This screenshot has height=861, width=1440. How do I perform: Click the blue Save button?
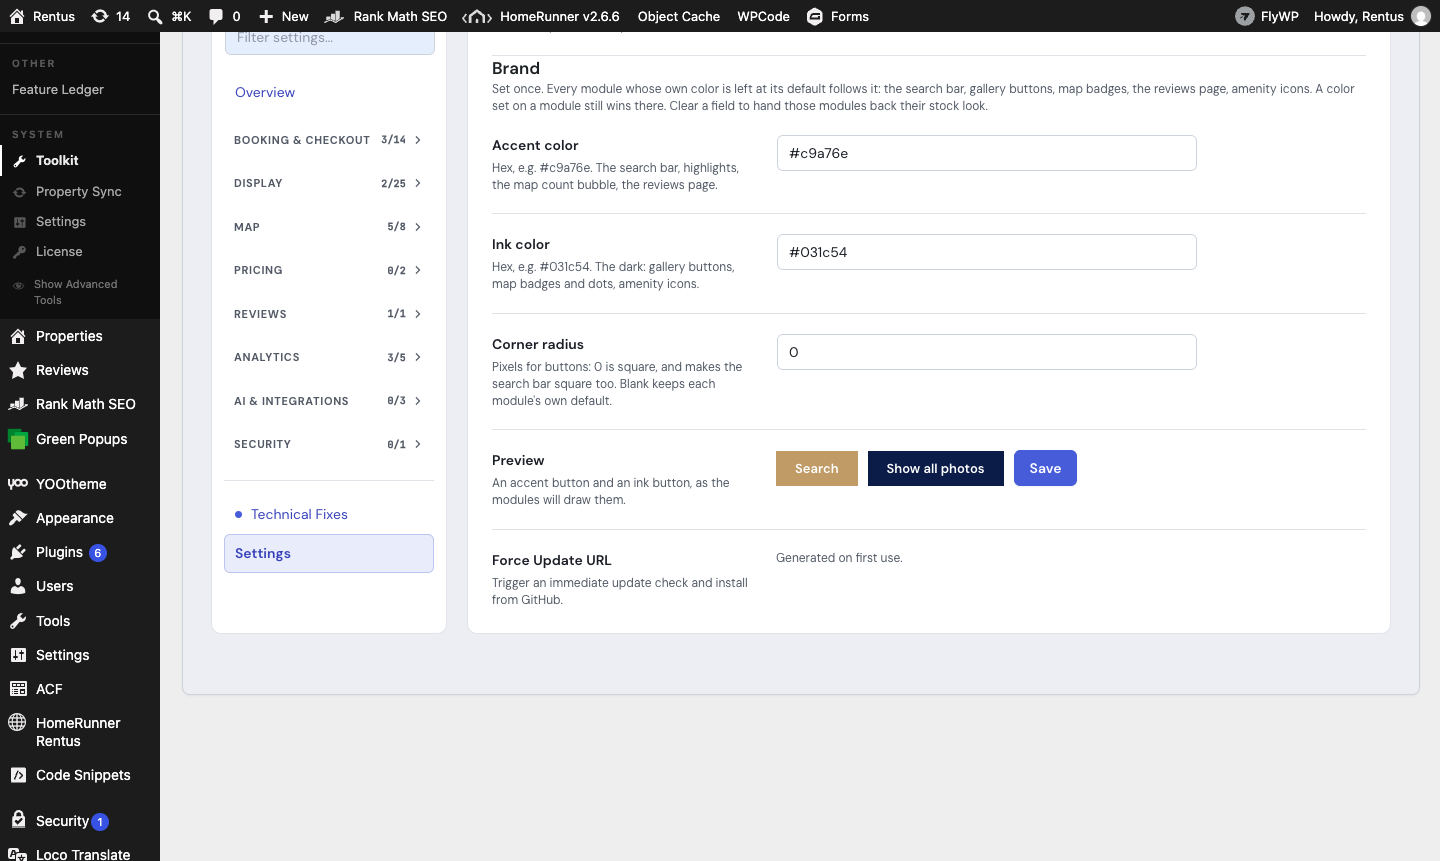coord(1045,468)
